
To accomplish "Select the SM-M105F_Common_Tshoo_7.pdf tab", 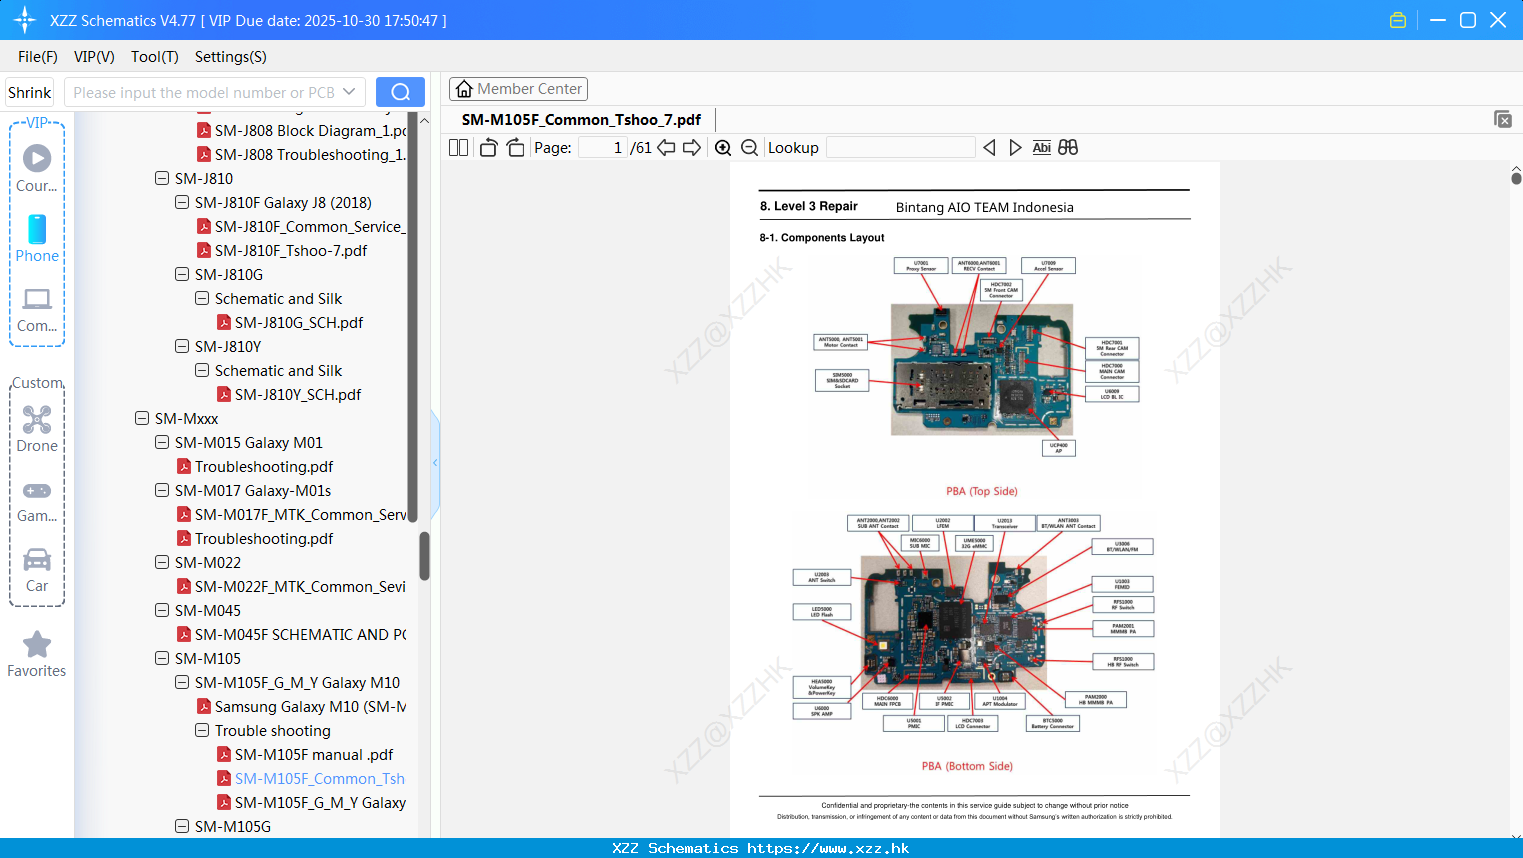I will pyautogui.click(x=581, y=119).
